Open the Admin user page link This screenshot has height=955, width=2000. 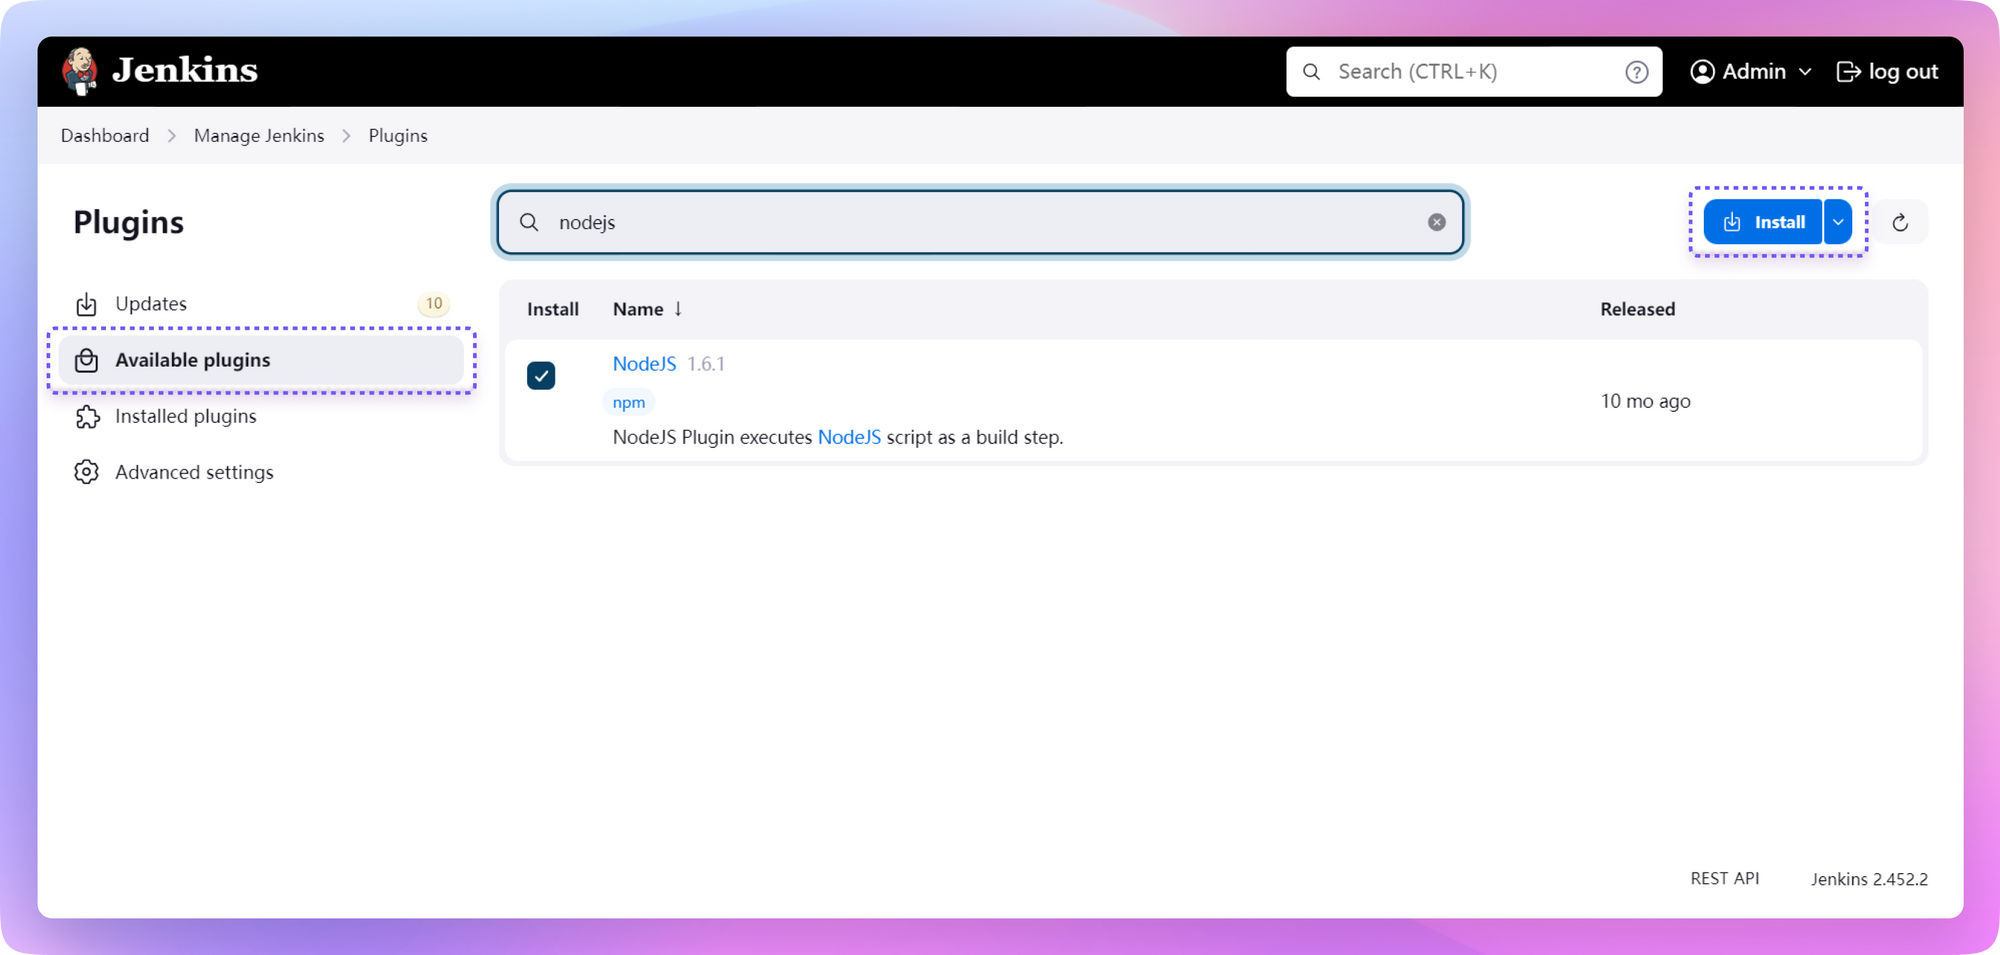click(1753, 72)
